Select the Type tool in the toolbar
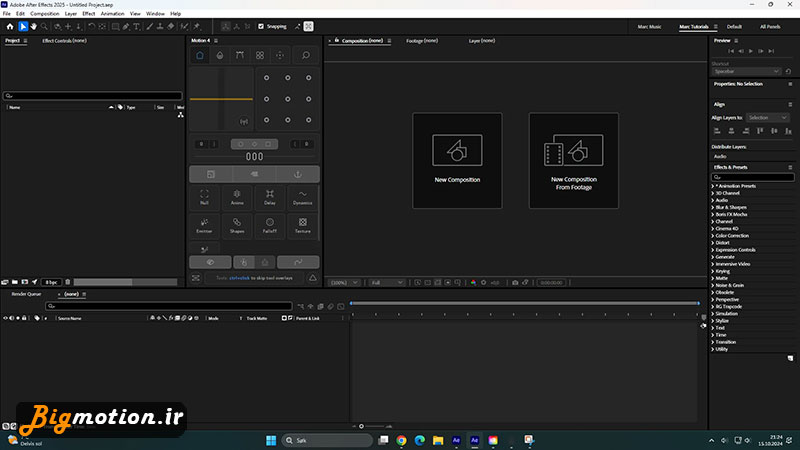This screenshot has width=800, height=450. (136, 26)
